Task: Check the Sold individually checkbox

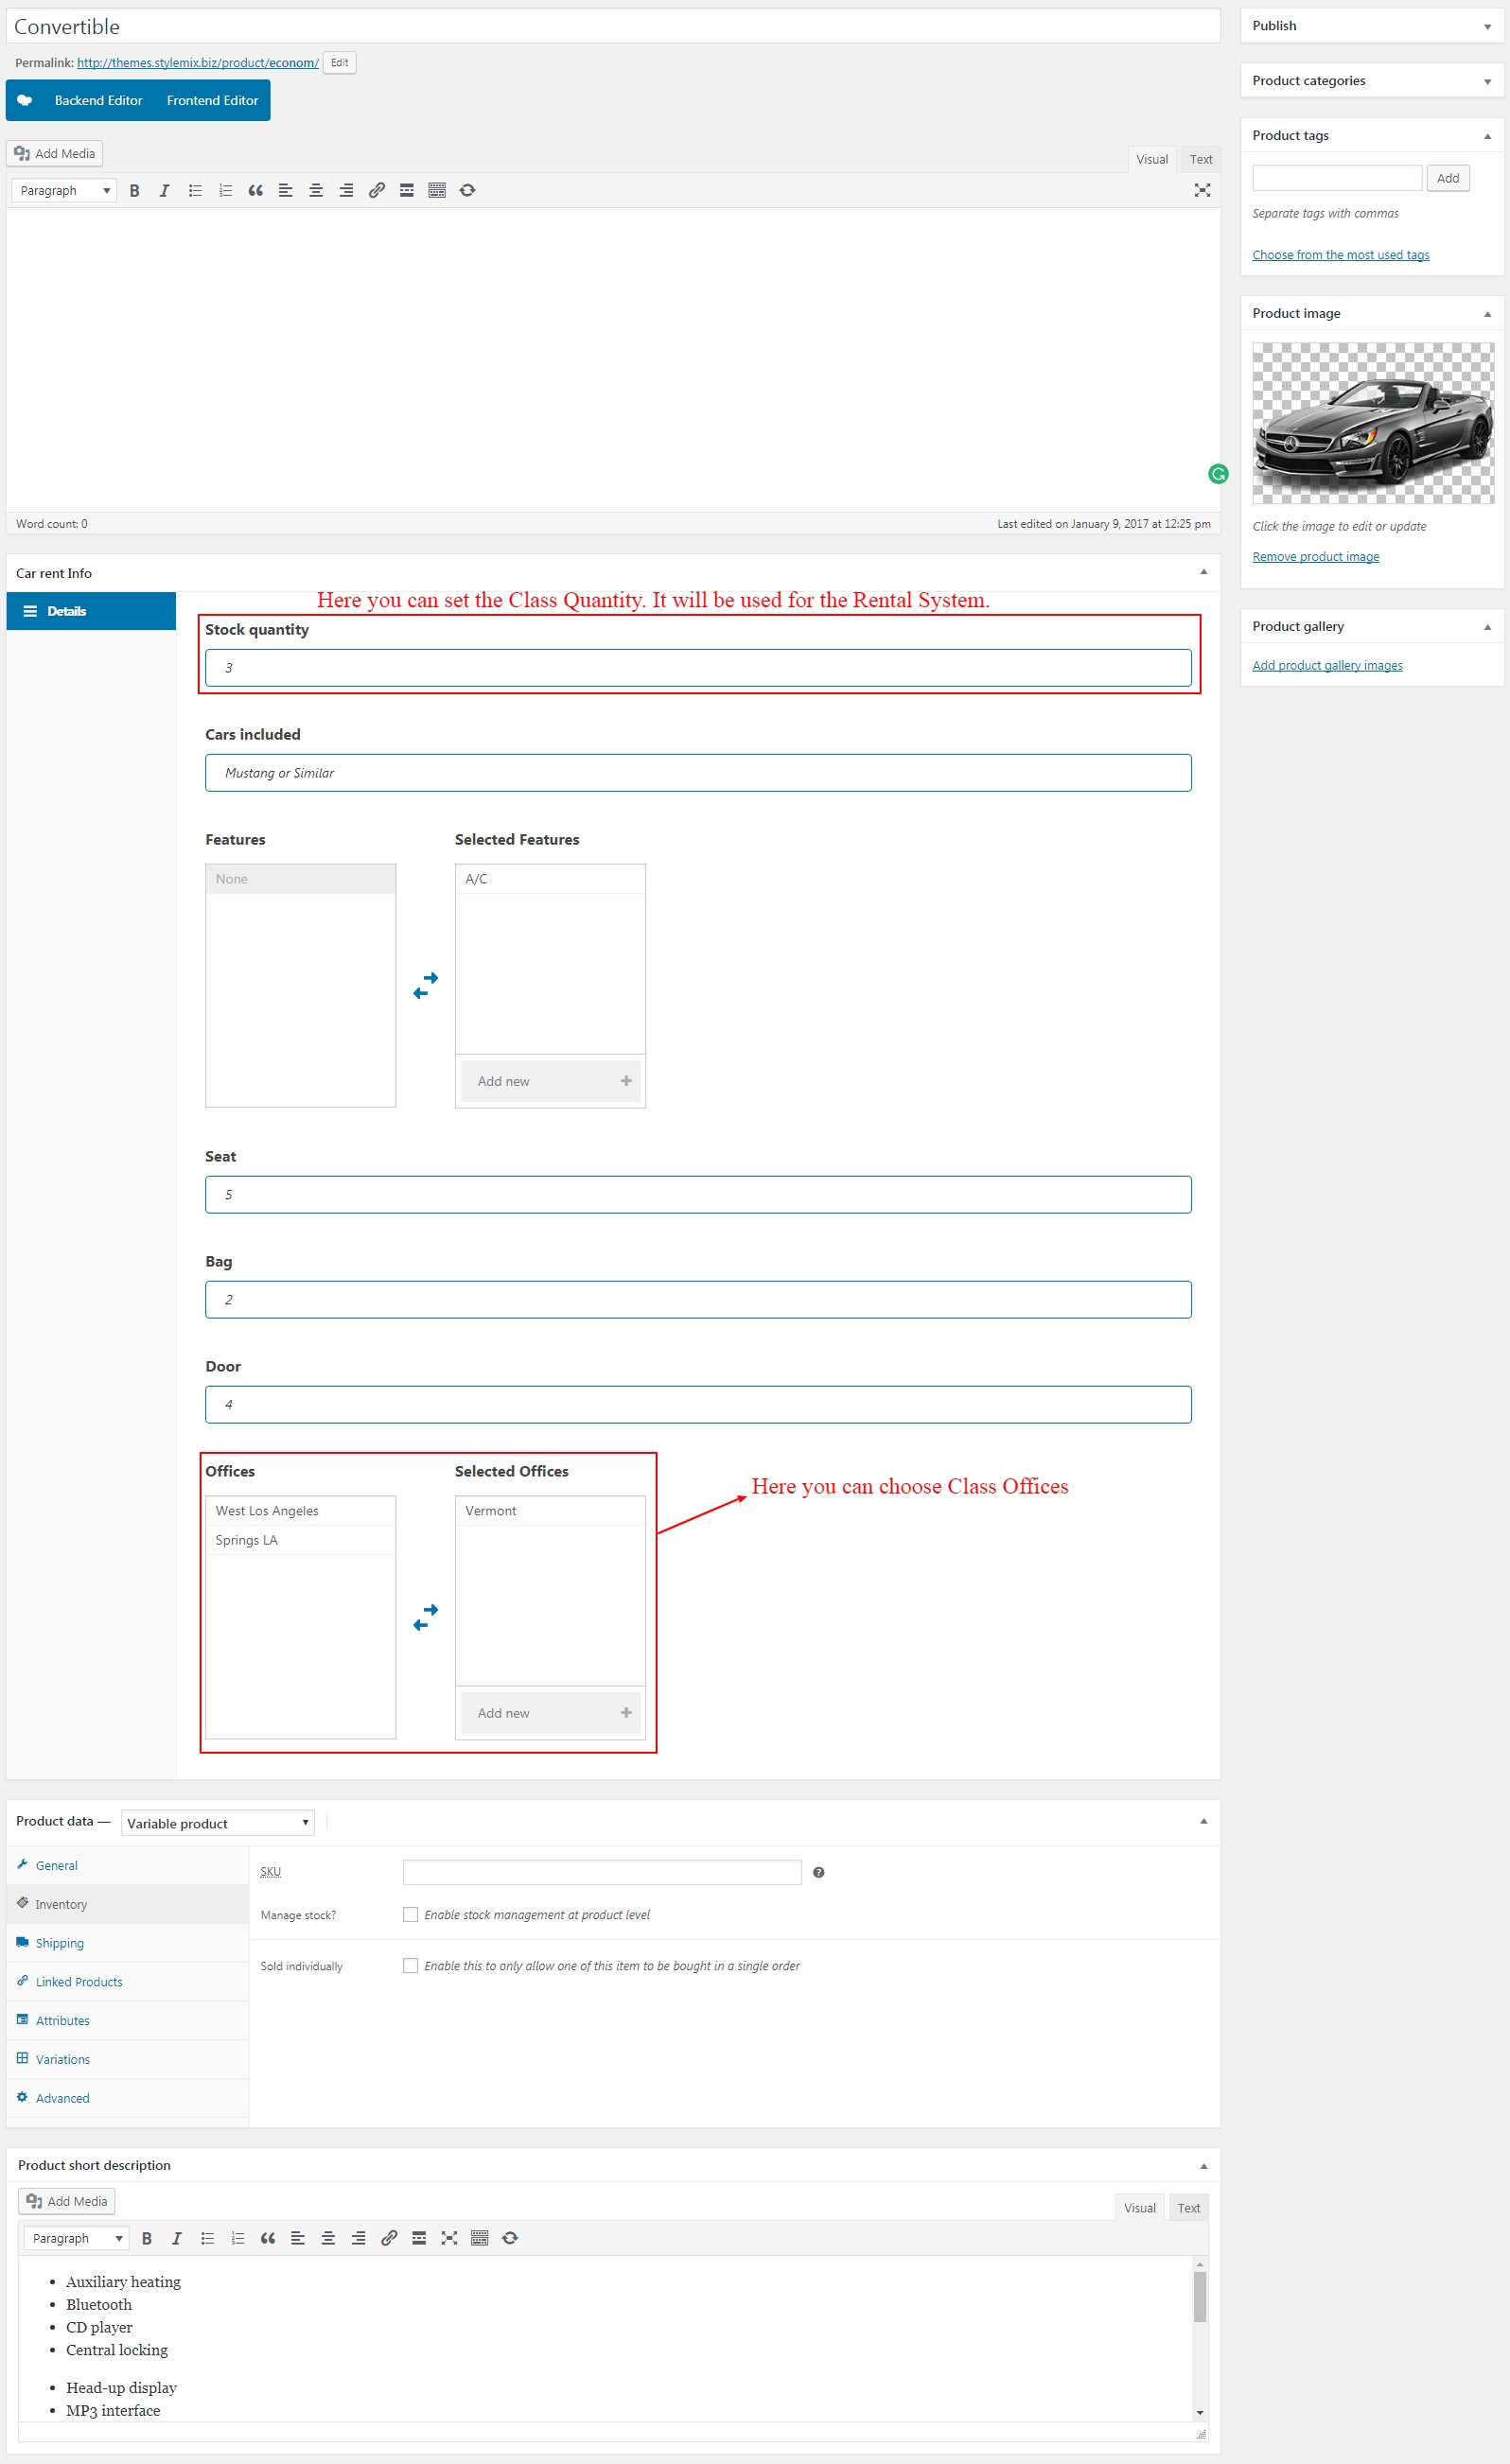Action: tap(410, 1965)
